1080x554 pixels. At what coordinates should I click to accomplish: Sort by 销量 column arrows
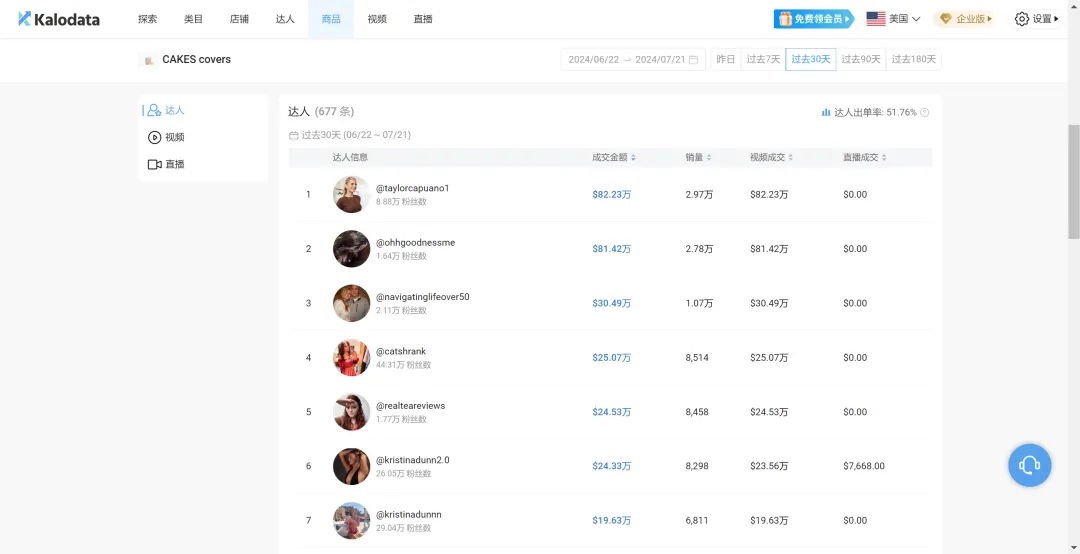709,158
